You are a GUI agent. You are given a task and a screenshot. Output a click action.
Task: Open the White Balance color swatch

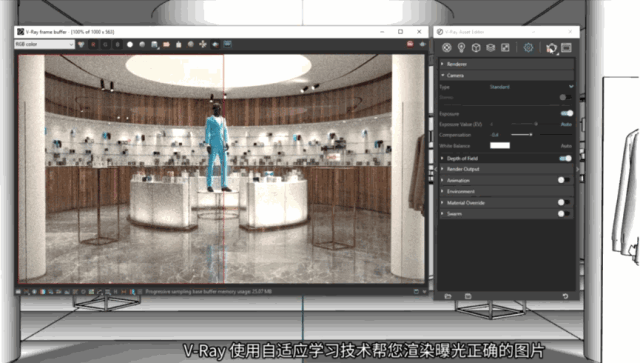[x=500, y=145]
